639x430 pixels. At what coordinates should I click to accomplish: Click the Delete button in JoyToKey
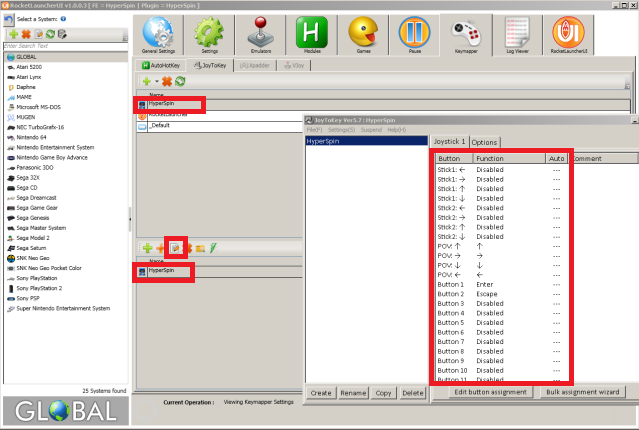click(x=413, y=393)
